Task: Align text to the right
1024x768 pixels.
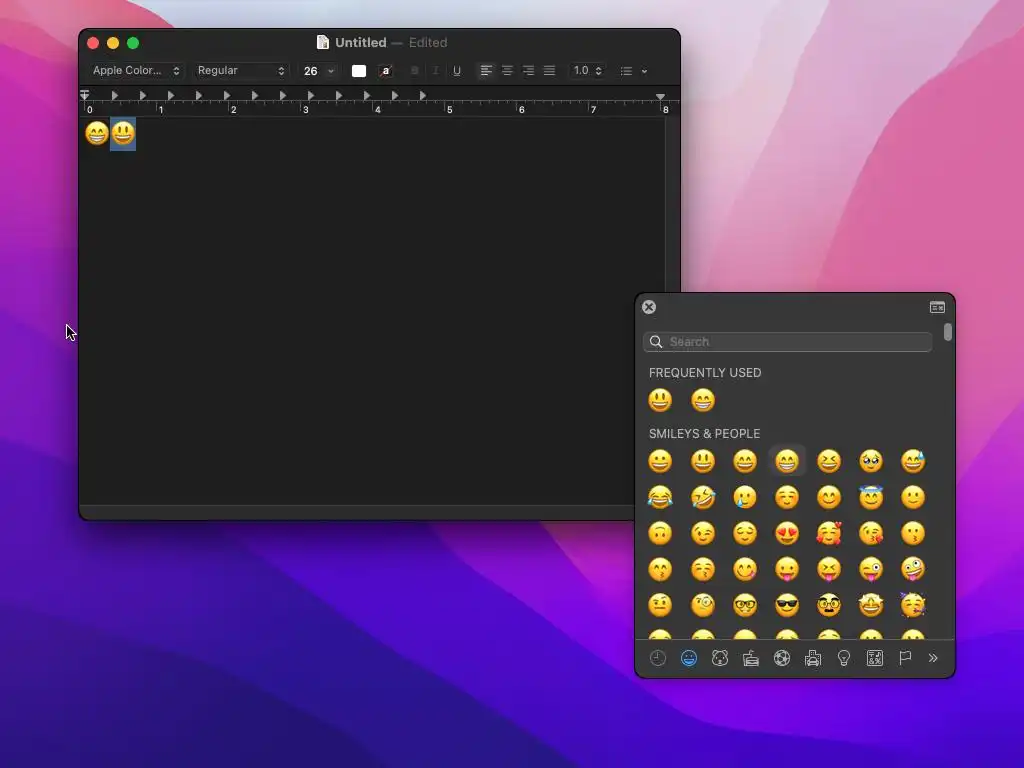Action: pyautogui.click(x=528, y=71)
